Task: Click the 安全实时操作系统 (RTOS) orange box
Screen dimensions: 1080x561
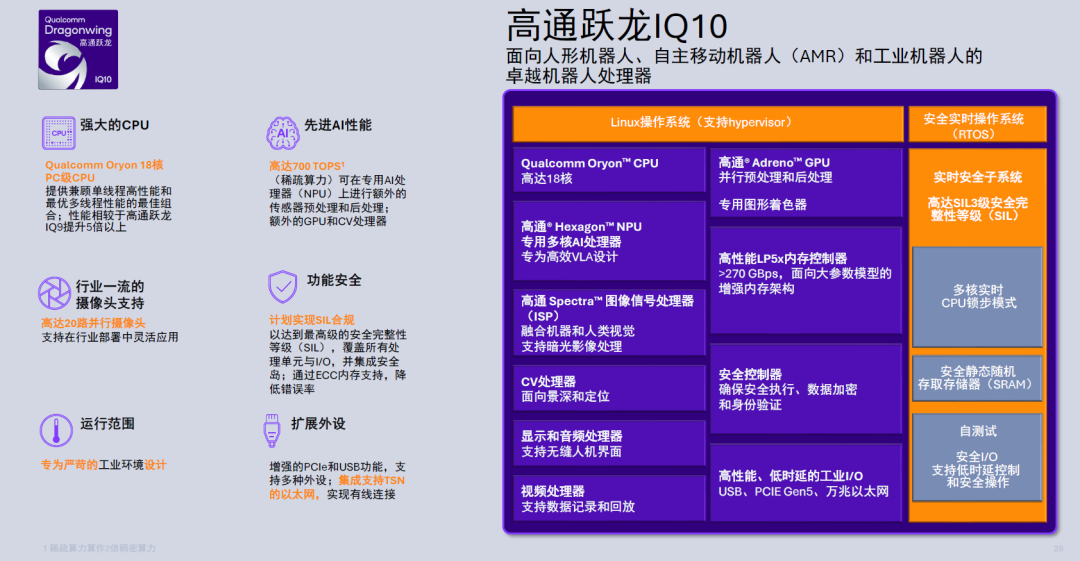Action: pyautogui.click(x=977, y=124)
